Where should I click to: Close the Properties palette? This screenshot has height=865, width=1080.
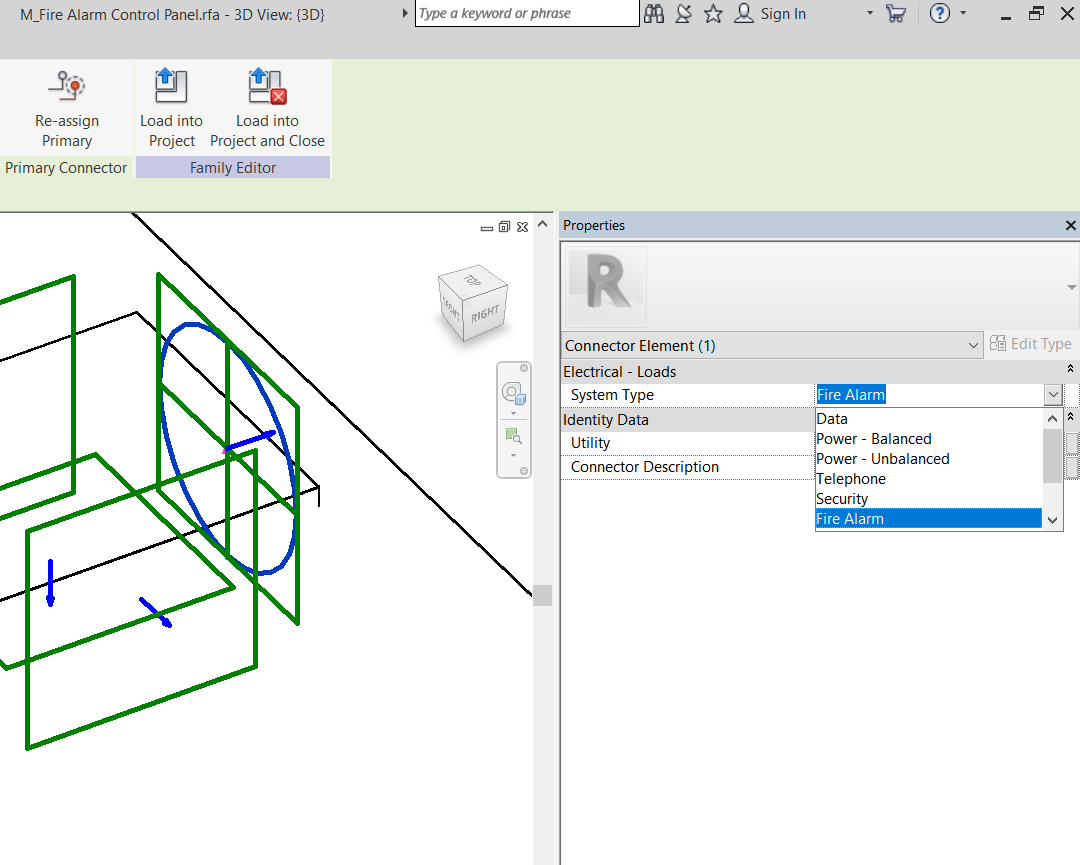click(x=1070, y=225)
